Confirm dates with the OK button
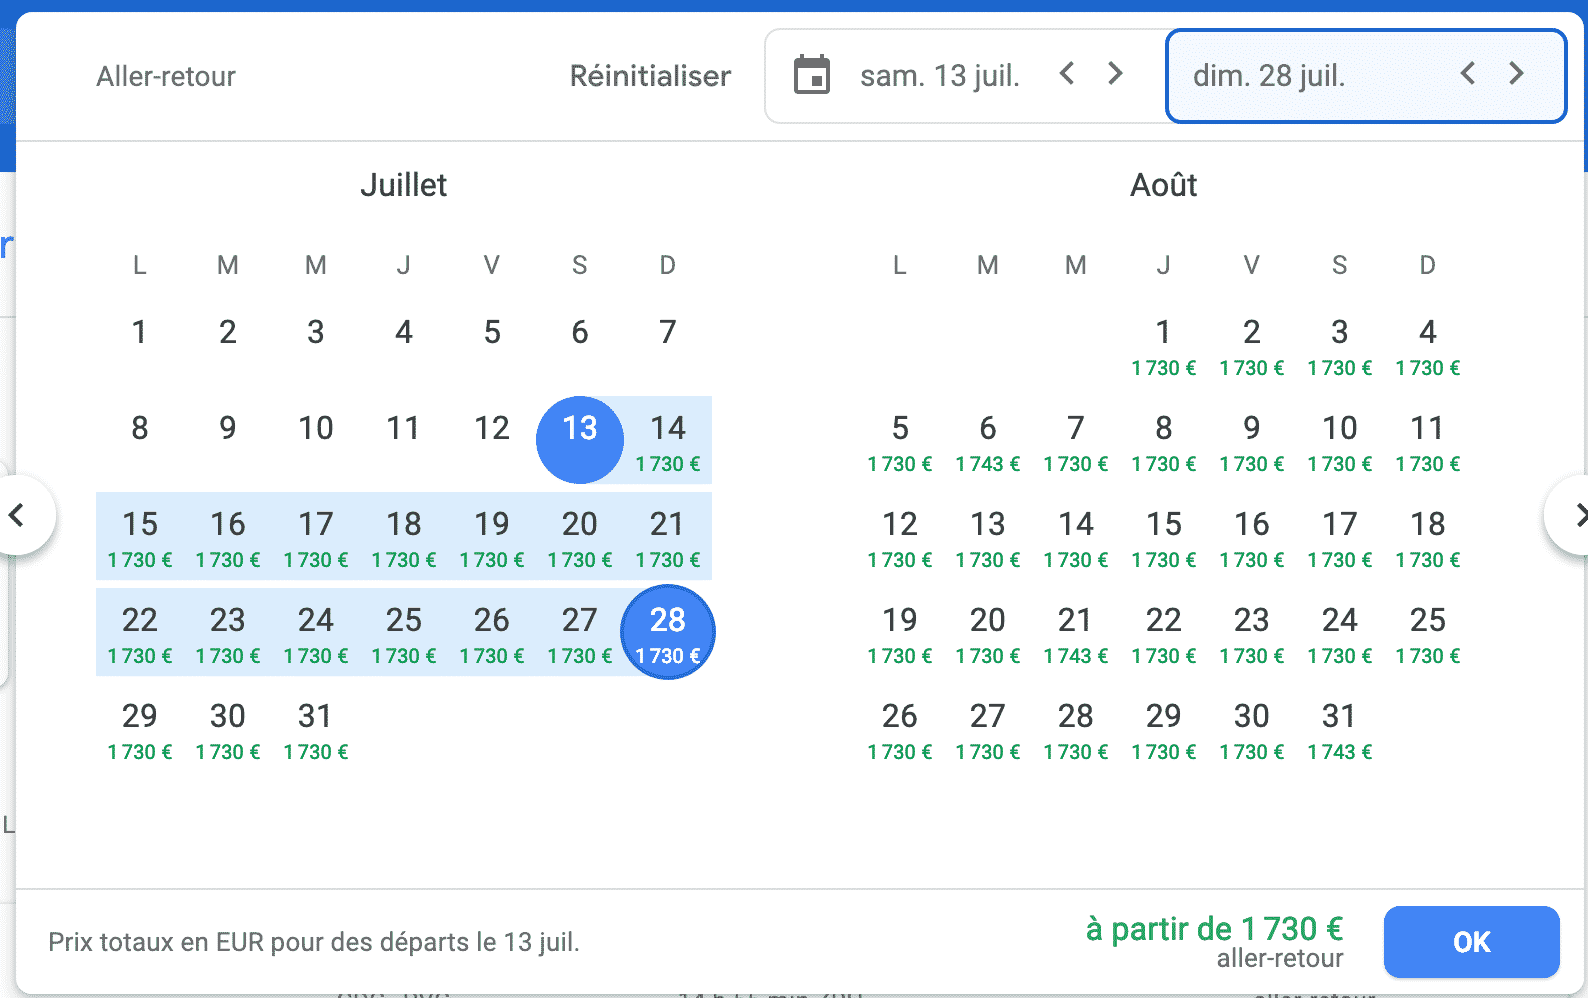The width and height of the screenshot is (1588, 998). coord(1471,941)
